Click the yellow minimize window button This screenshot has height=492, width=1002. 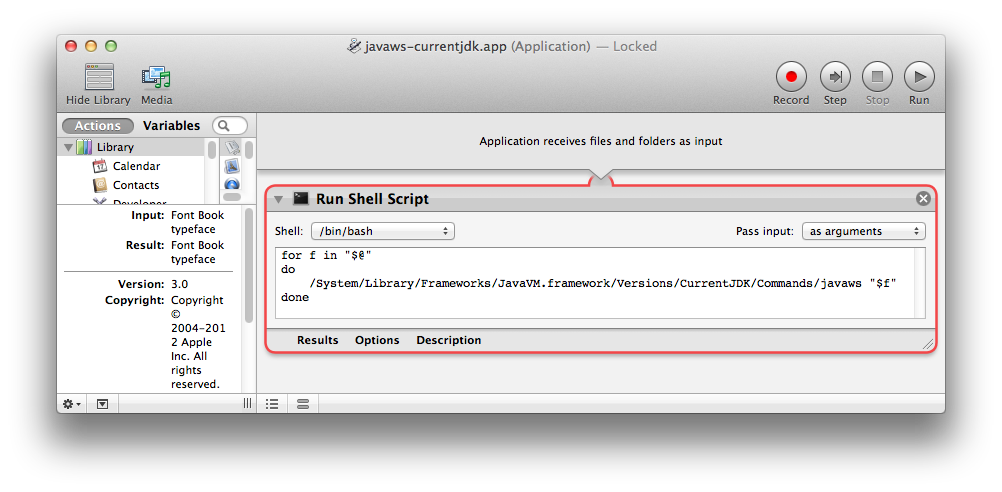click(91, 46)
